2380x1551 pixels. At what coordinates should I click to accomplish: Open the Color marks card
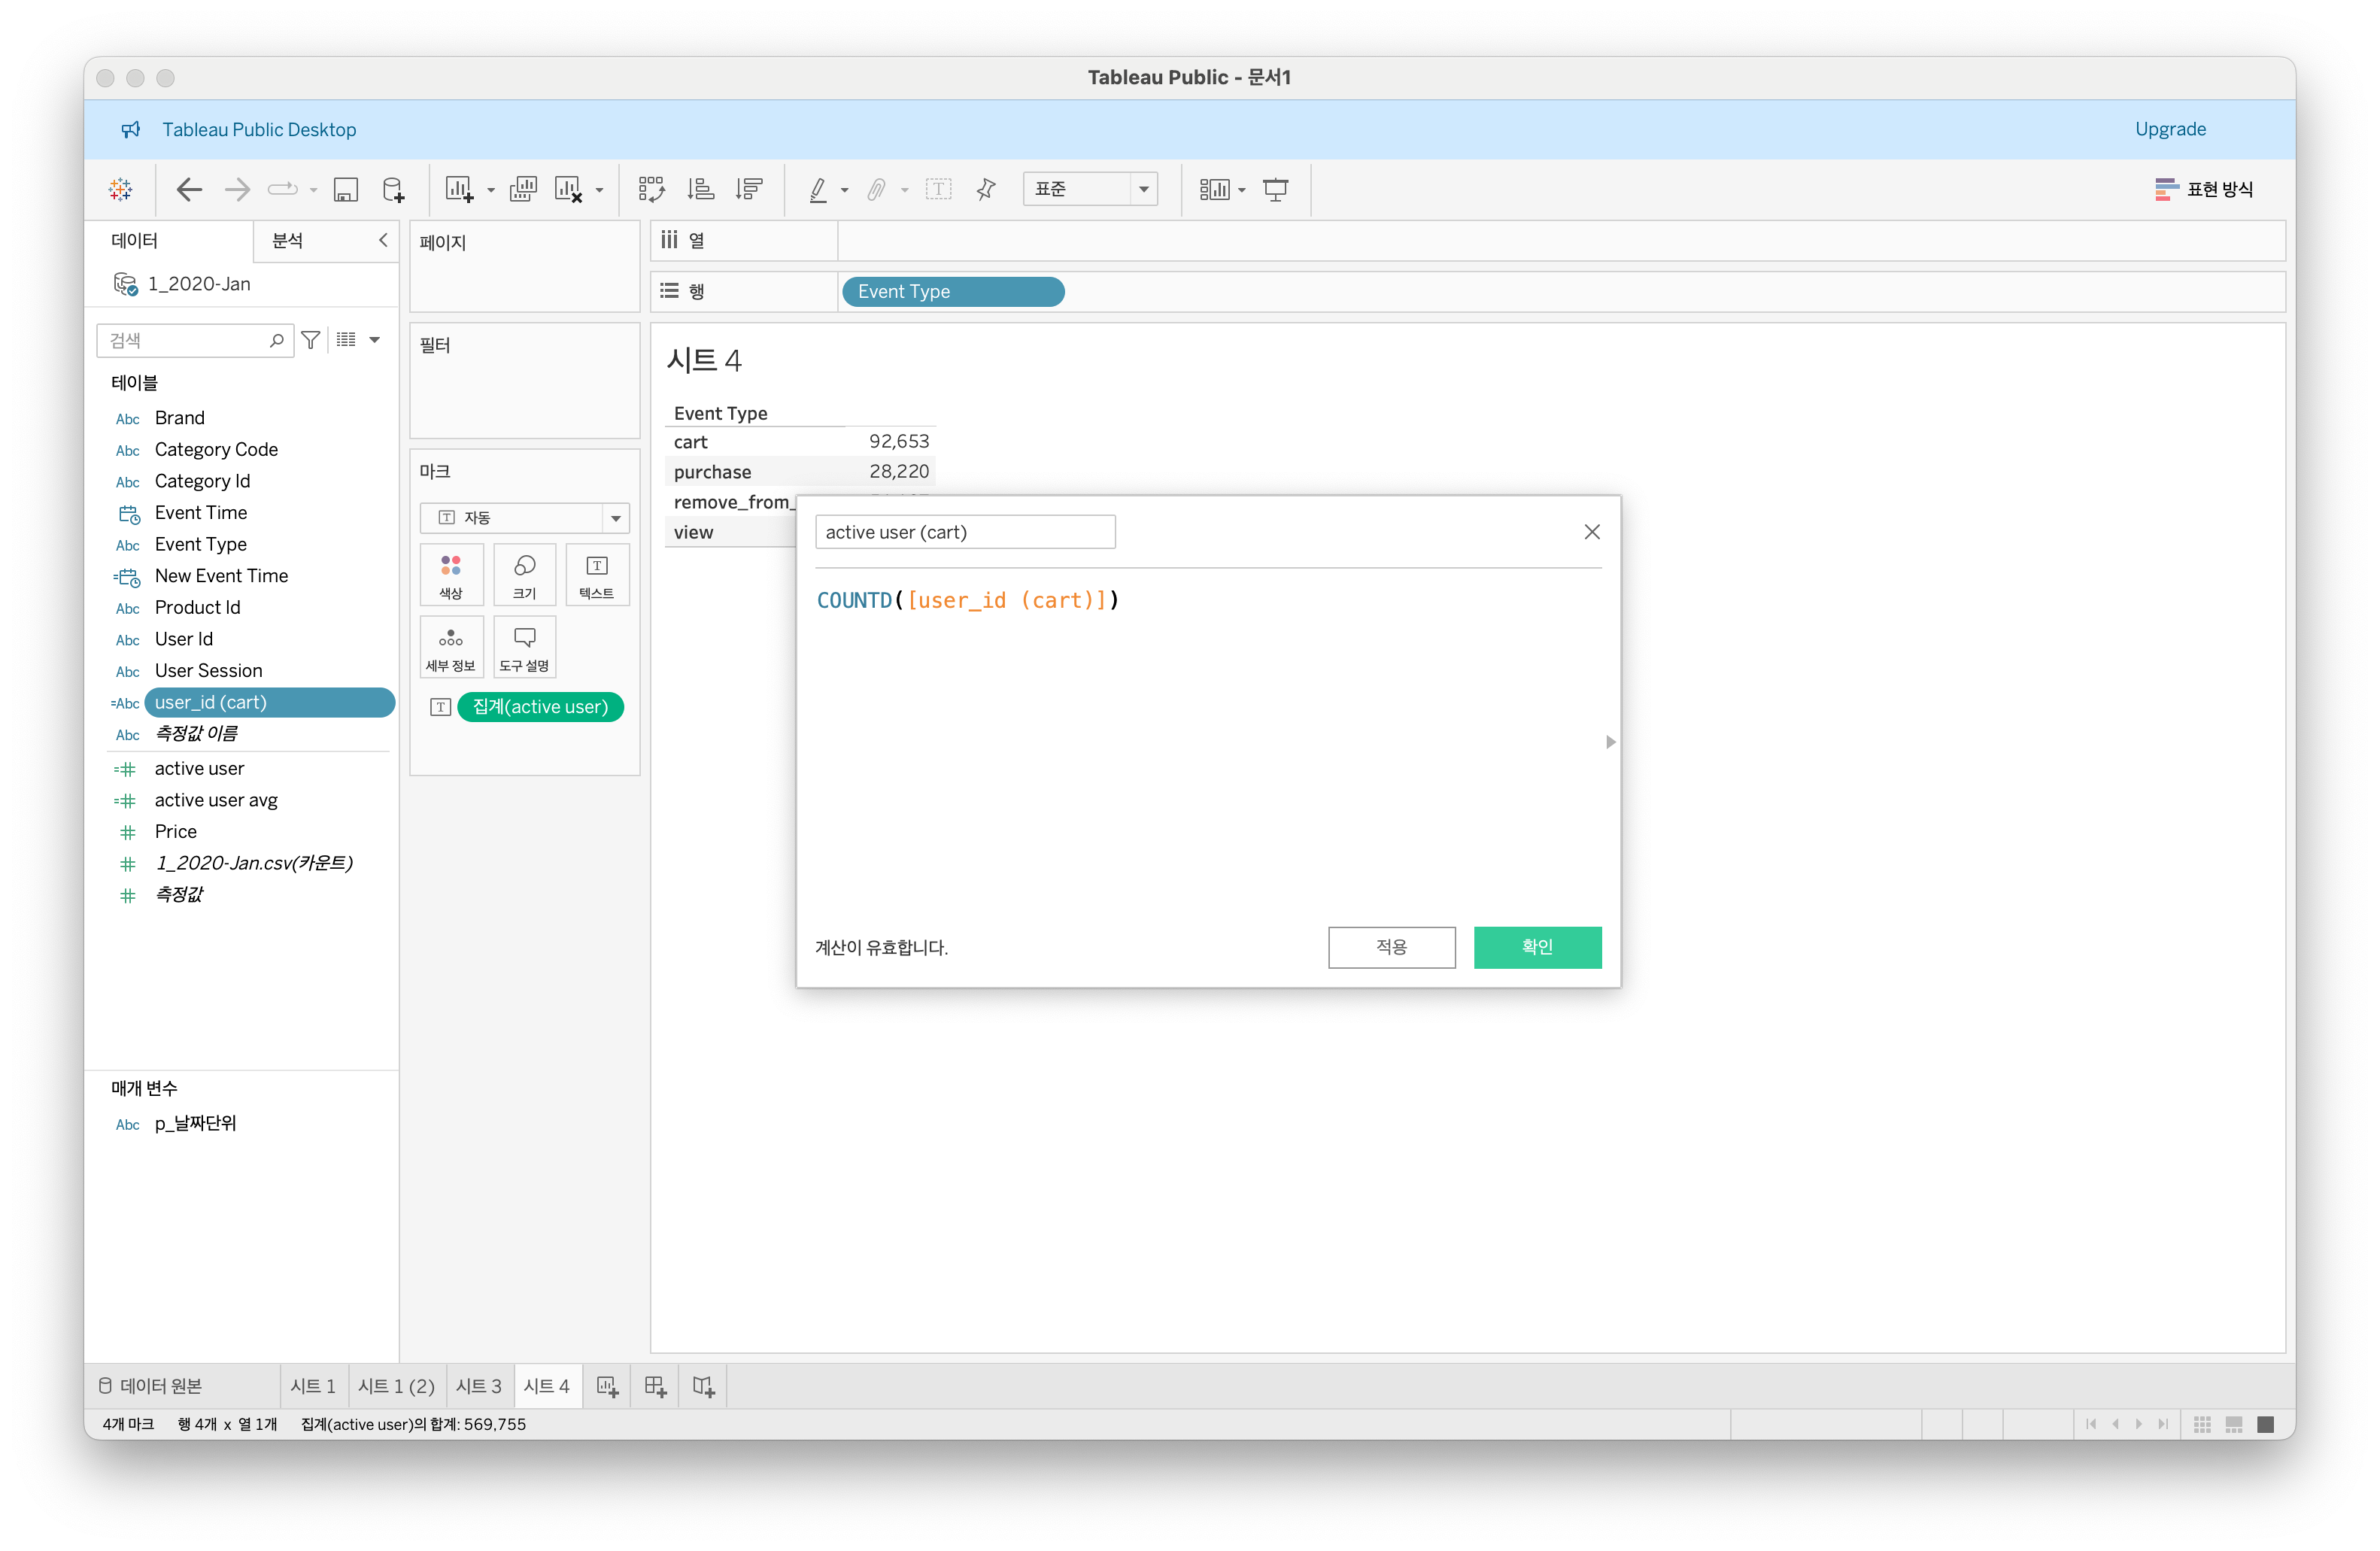tap(451, 575)
